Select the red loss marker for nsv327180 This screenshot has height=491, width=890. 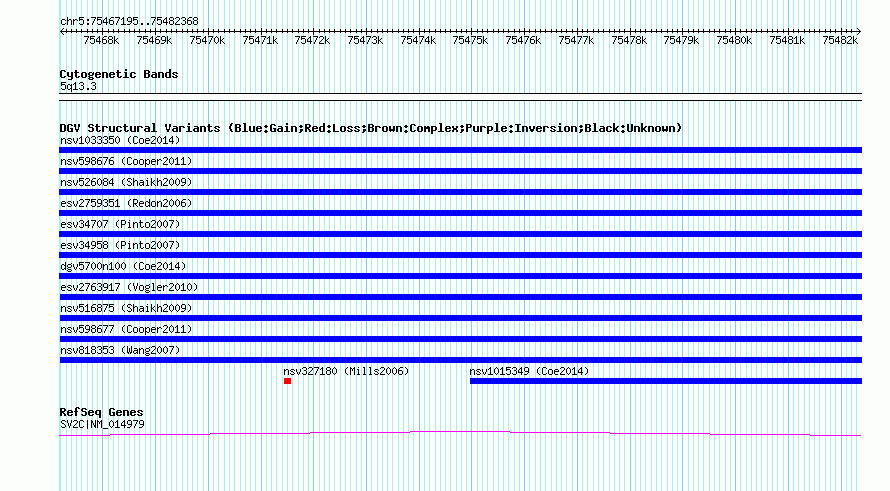coord(287,381)
